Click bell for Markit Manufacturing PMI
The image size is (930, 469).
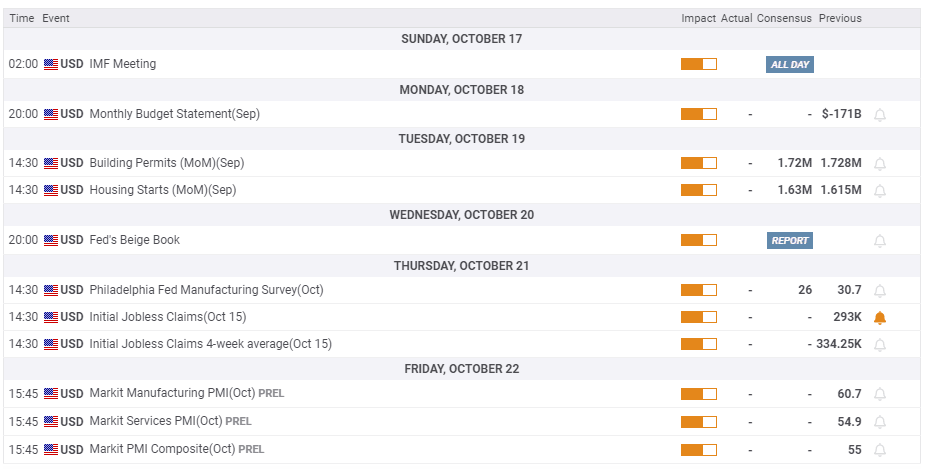point(880,395)
